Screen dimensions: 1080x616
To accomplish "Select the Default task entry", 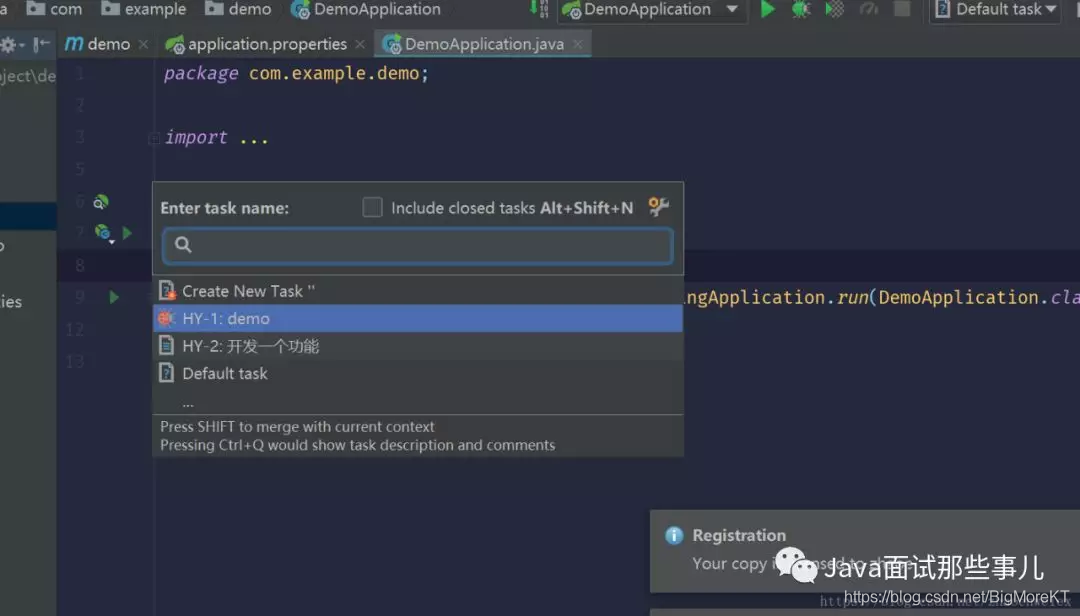I will 417,373.
